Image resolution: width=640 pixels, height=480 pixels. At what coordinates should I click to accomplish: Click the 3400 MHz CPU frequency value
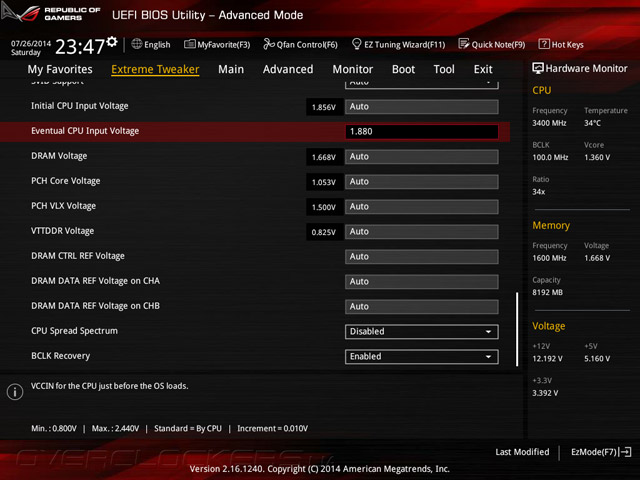pyautogui.click(x=549, y=123)
